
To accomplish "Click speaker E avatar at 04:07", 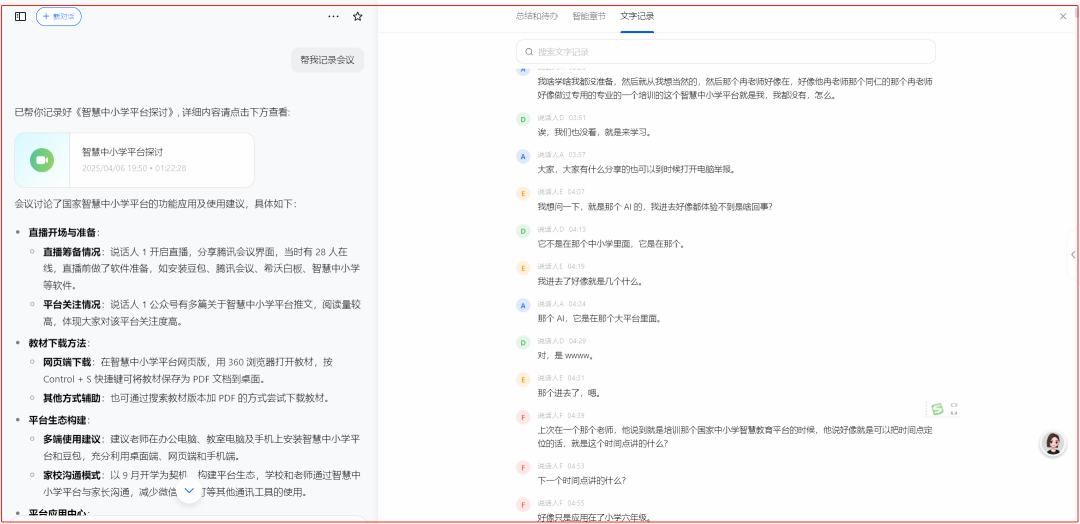I will point(523,193).
